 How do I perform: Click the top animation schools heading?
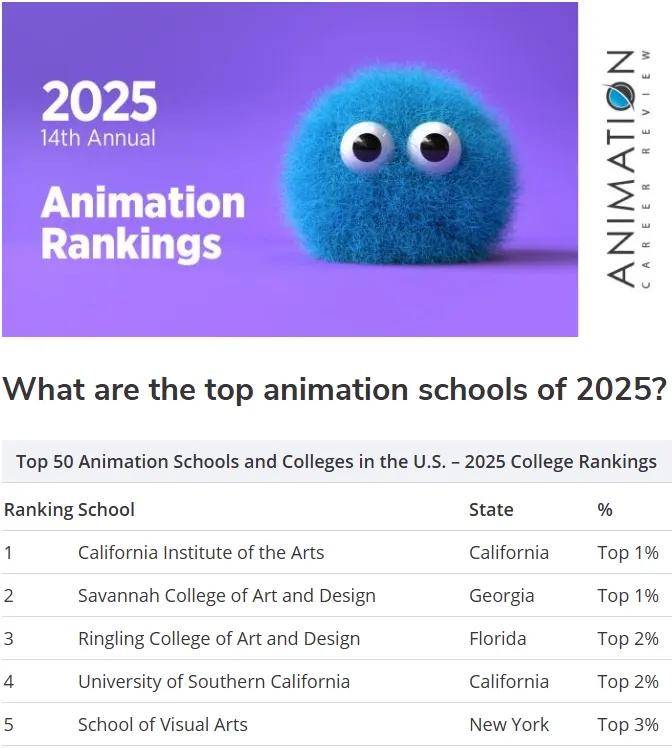334,389
